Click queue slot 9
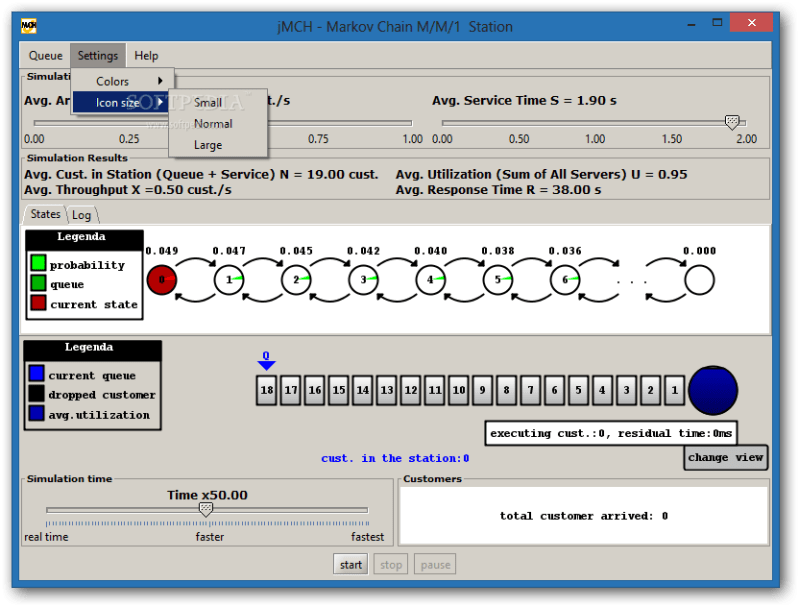Viewport: 799px width, 607px height. pyautogui.click(x=483, y=390)
